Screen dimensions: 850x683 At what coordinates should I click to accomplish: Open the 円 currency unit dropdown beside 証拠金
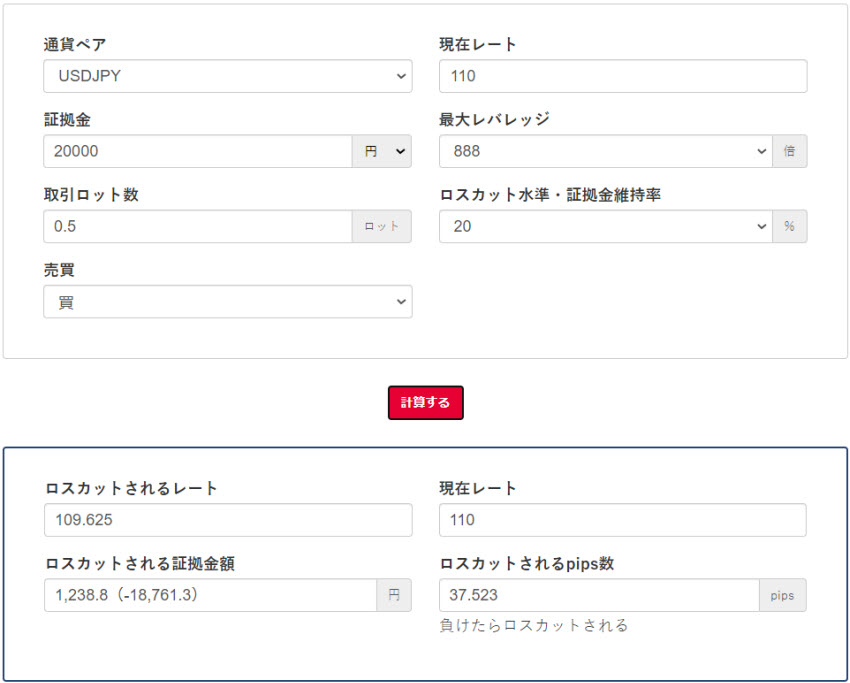coord(382,151)
